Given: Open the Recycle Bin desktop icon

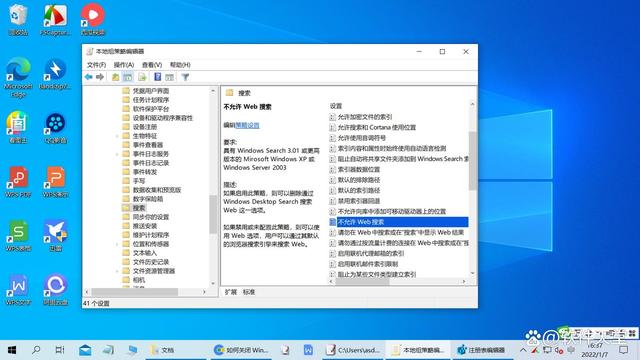Looking at the screenshot, I should 18,20.
